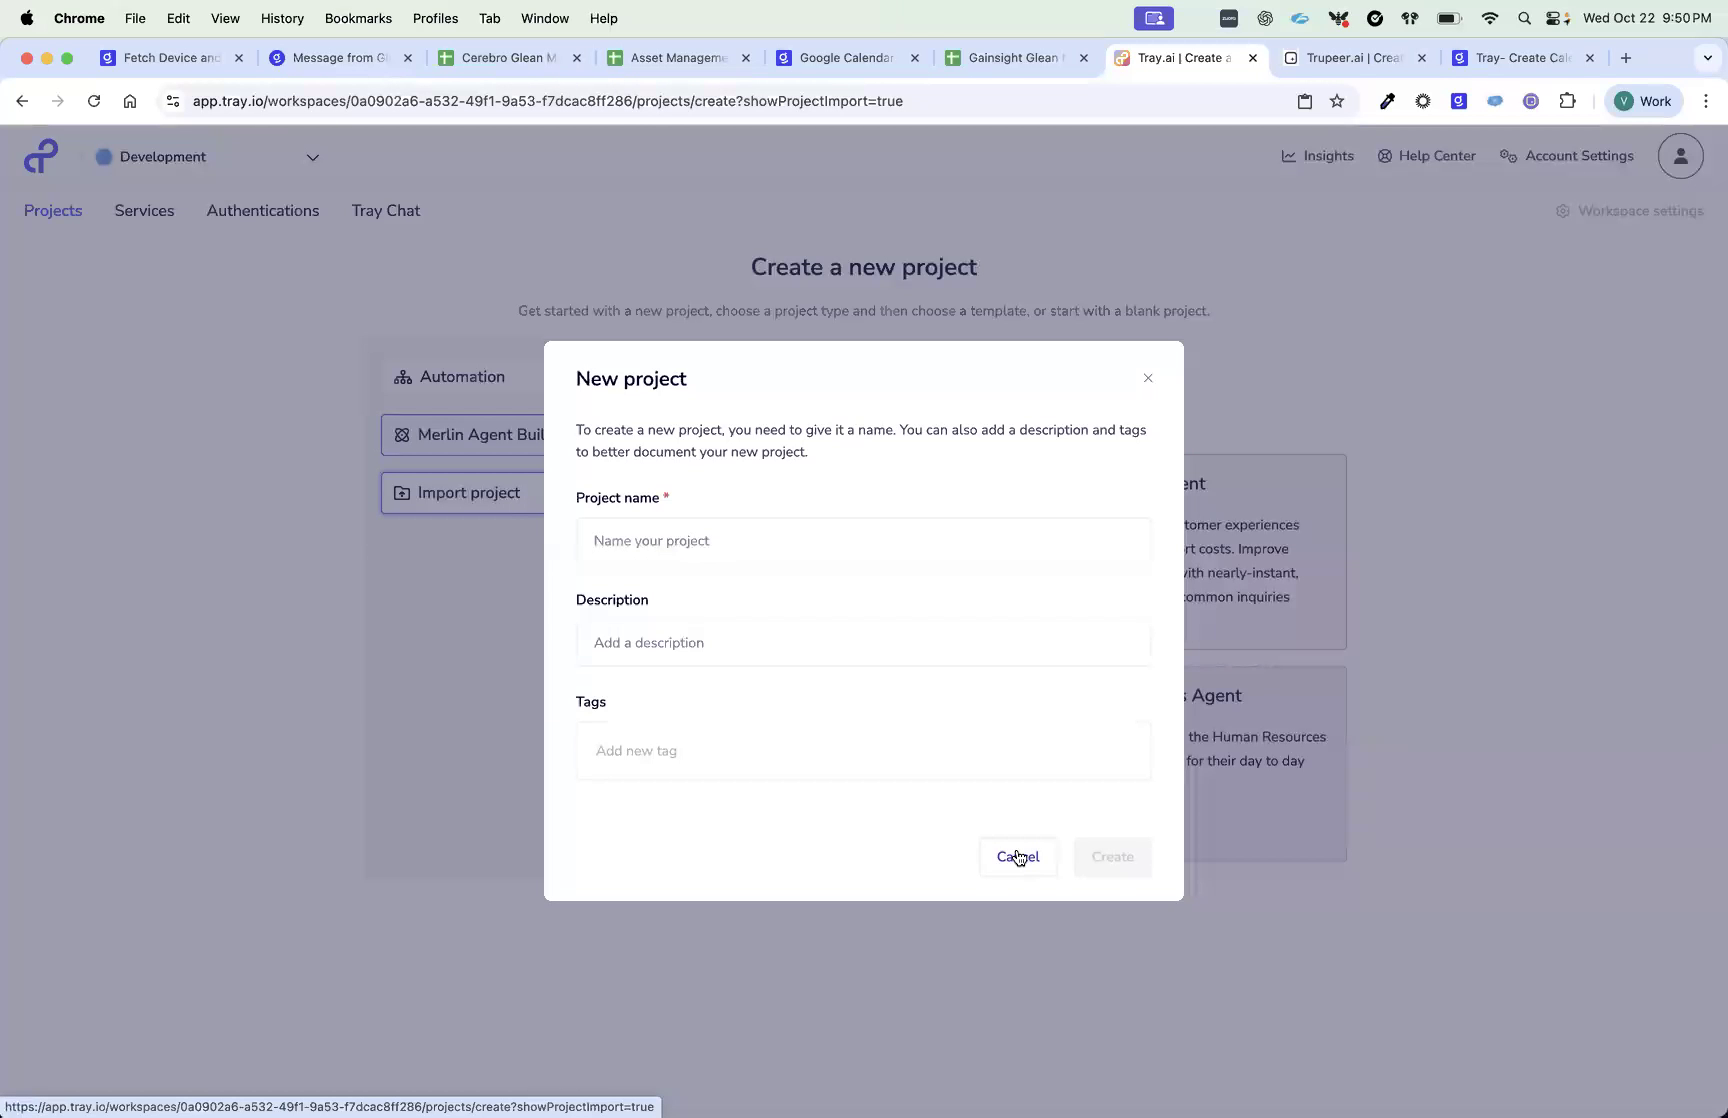This screenshot has height=1118, width=1728.
Task: Click the Name your project field
Action: tap(863, 541)
